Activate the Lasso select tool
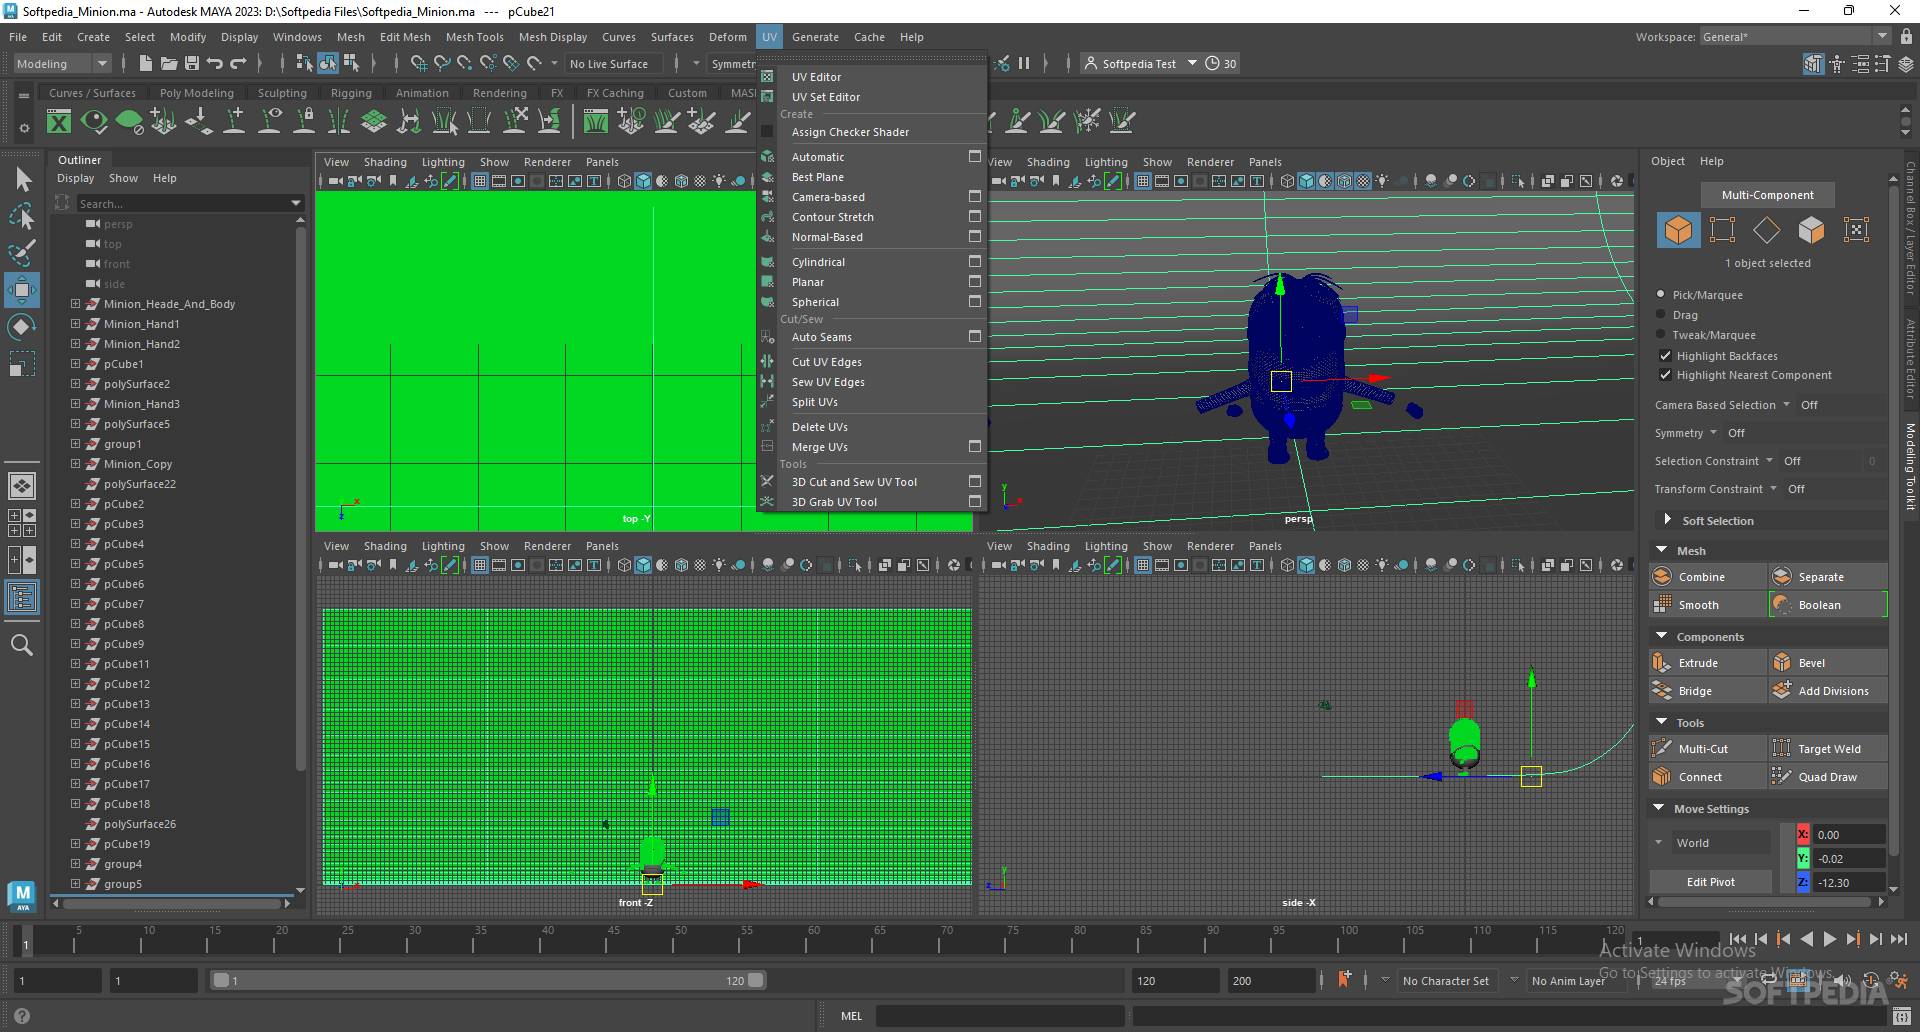 point(22,216)
